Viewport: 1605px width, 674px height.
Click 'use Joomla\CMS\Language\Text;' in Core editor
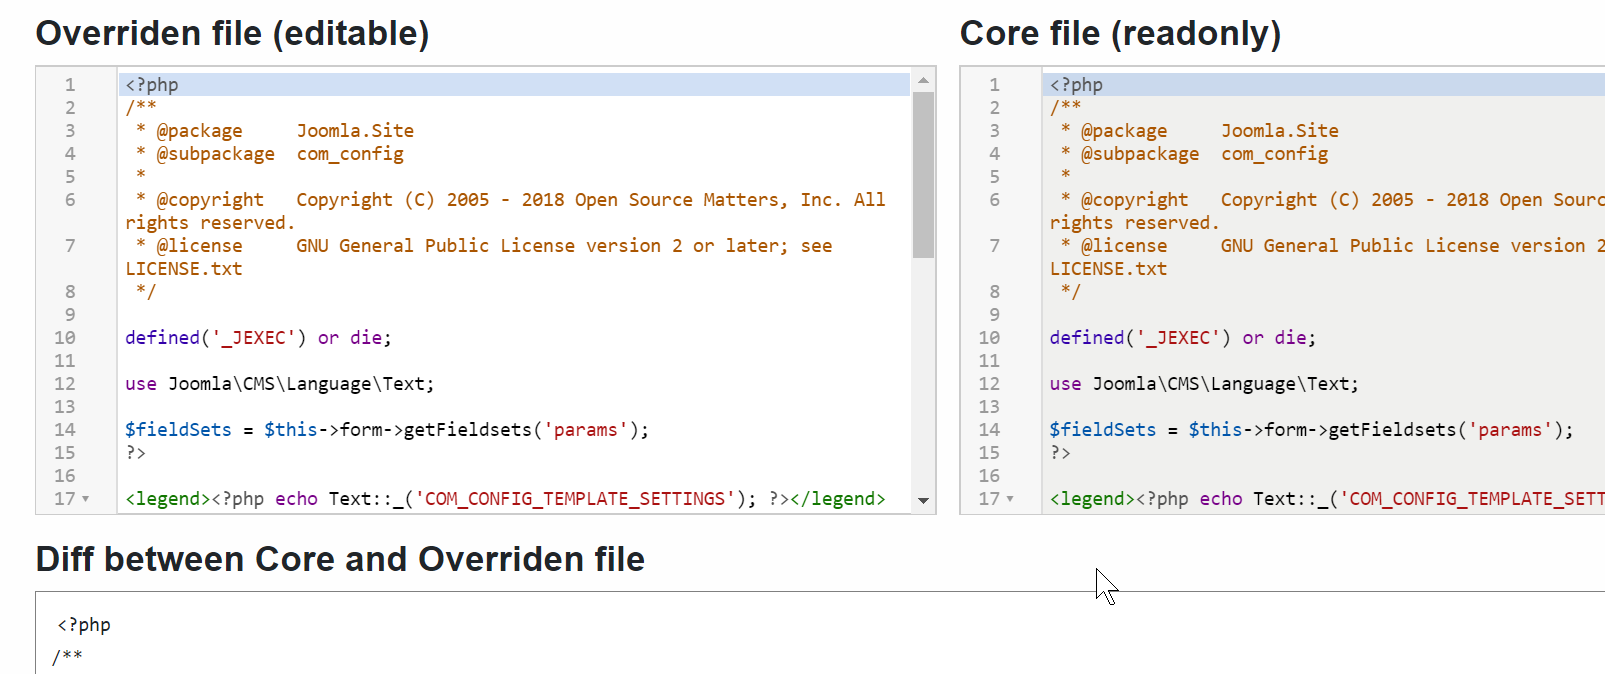tap(1204, 384)
